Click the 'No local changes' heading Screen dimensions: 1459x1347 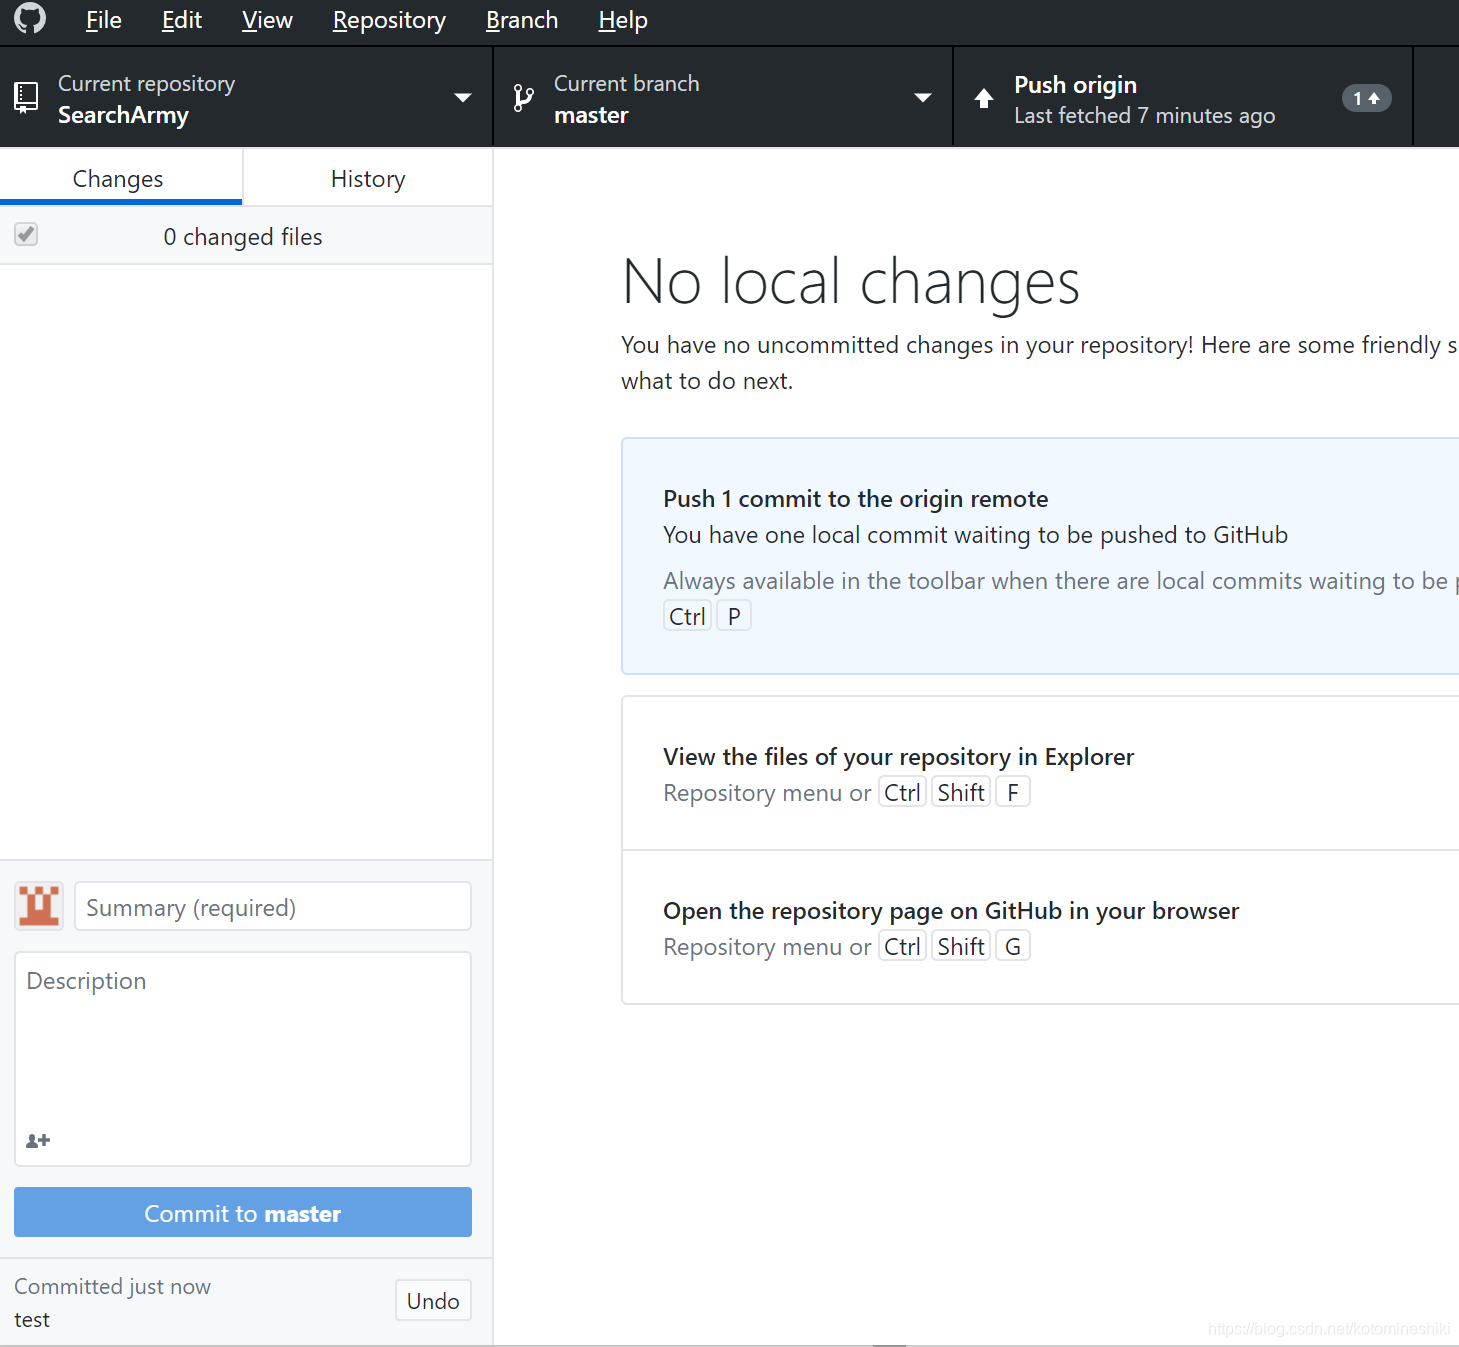tap(851, 281)
